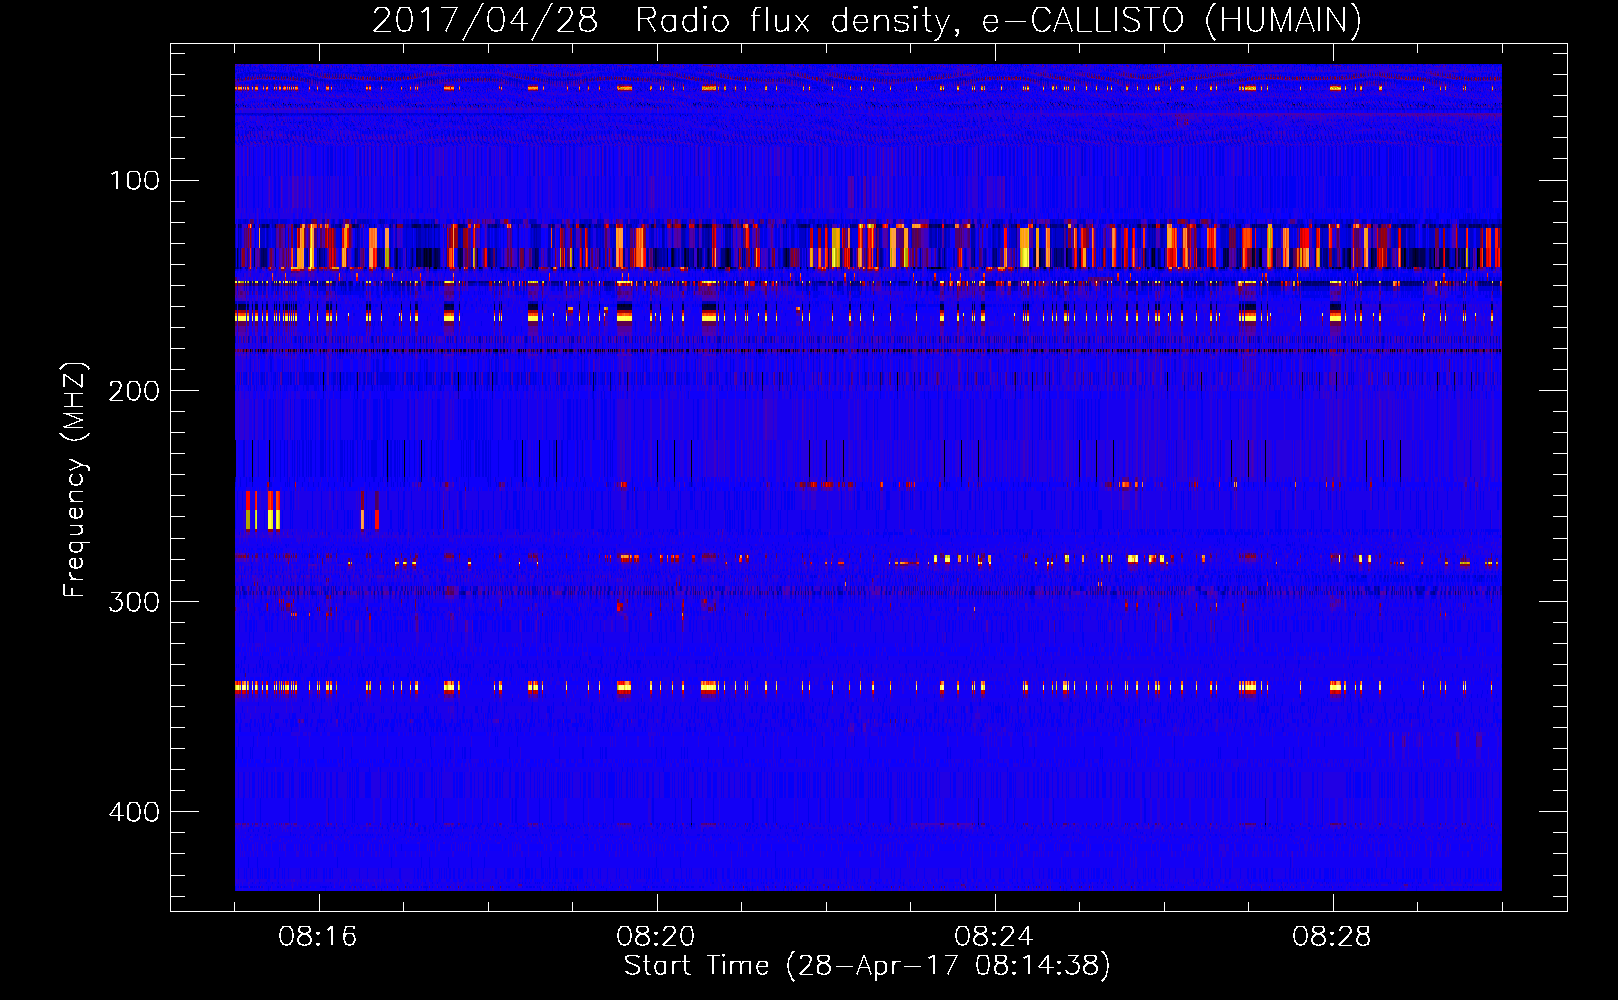Click the '100' frequency tick label
The height and width of the screenshot is (1000, 1618).
[134, 180]
